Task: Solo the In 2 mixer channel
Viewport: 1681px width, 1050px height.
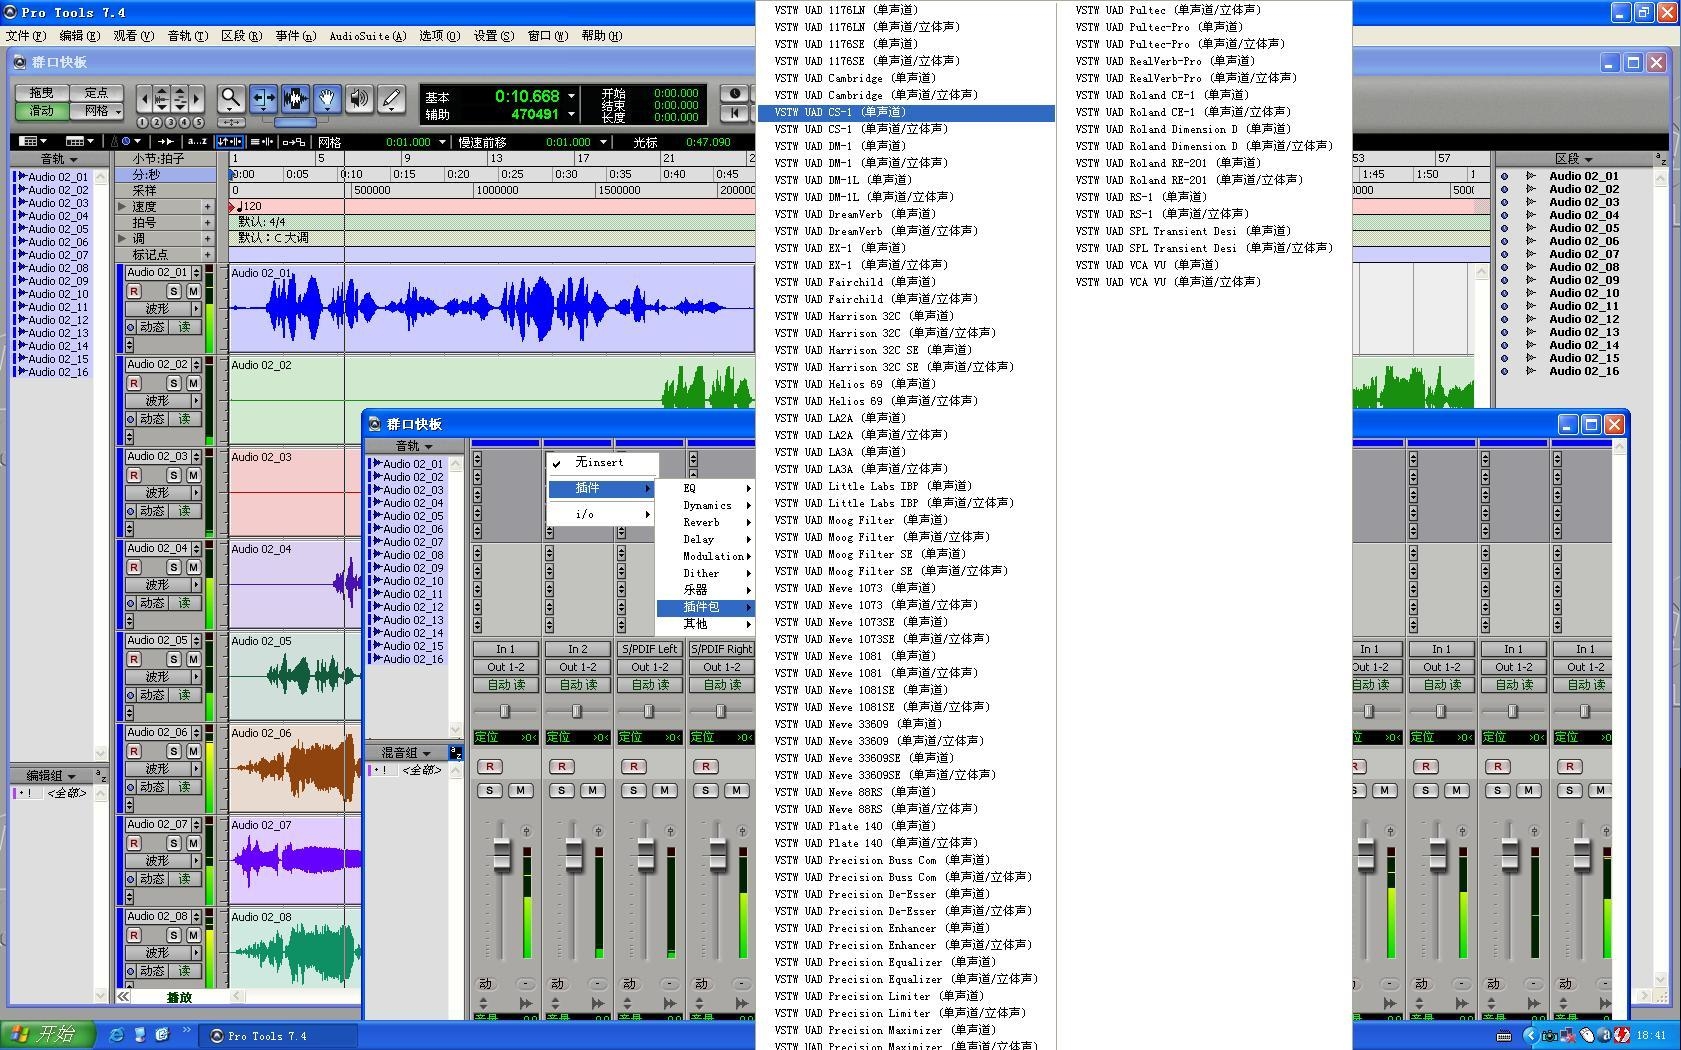Action: point(562,790)
